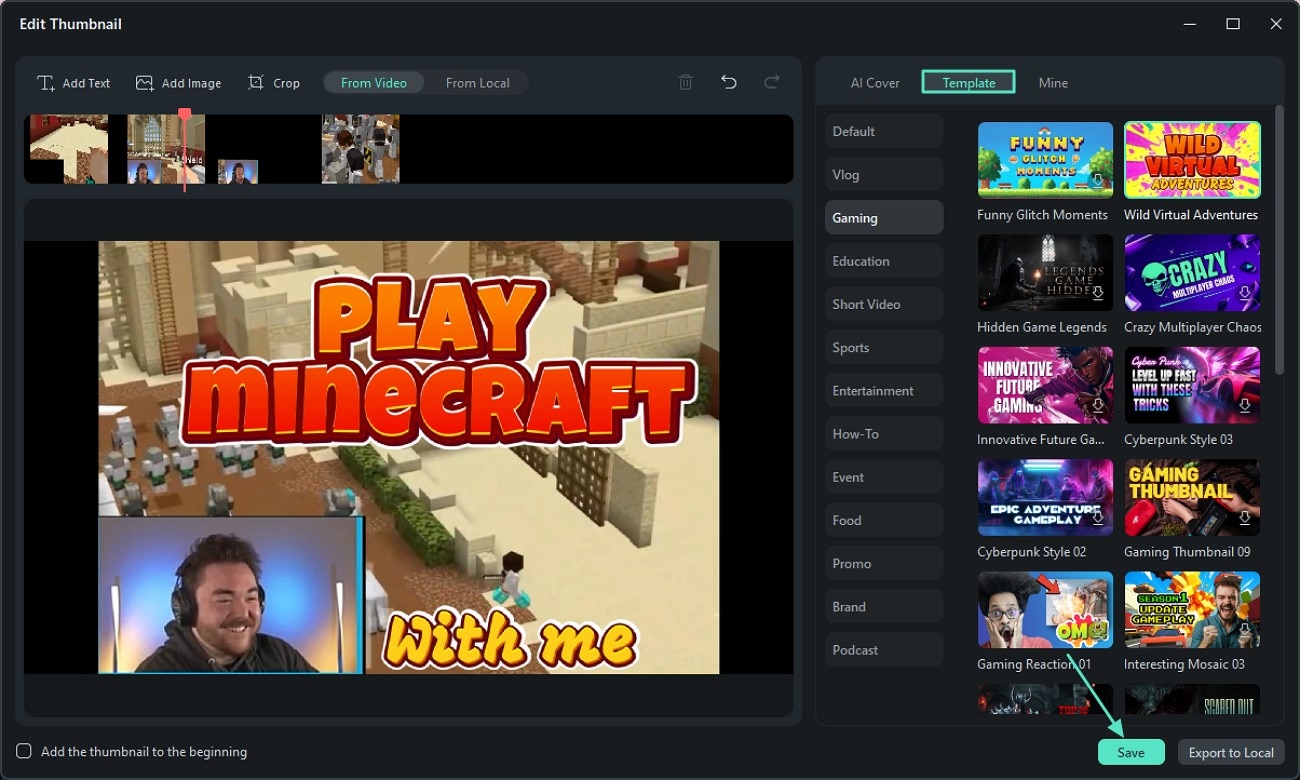Download the Crazy Multiplayer Chaos template
The image size is (1300, 780).
(1245, 293)
